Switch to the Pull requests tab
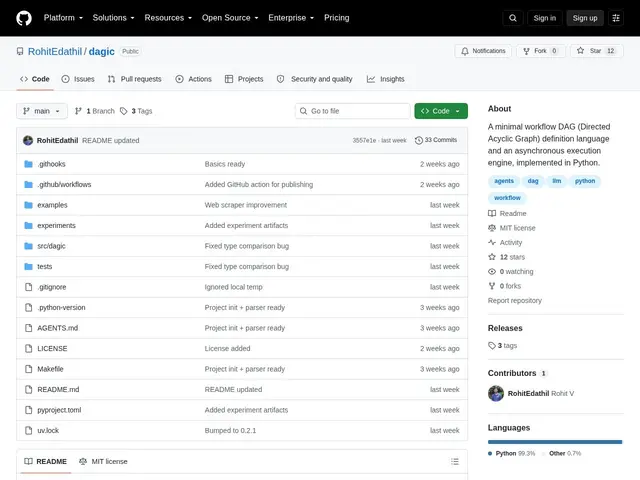640x480 pixels. 134,79
